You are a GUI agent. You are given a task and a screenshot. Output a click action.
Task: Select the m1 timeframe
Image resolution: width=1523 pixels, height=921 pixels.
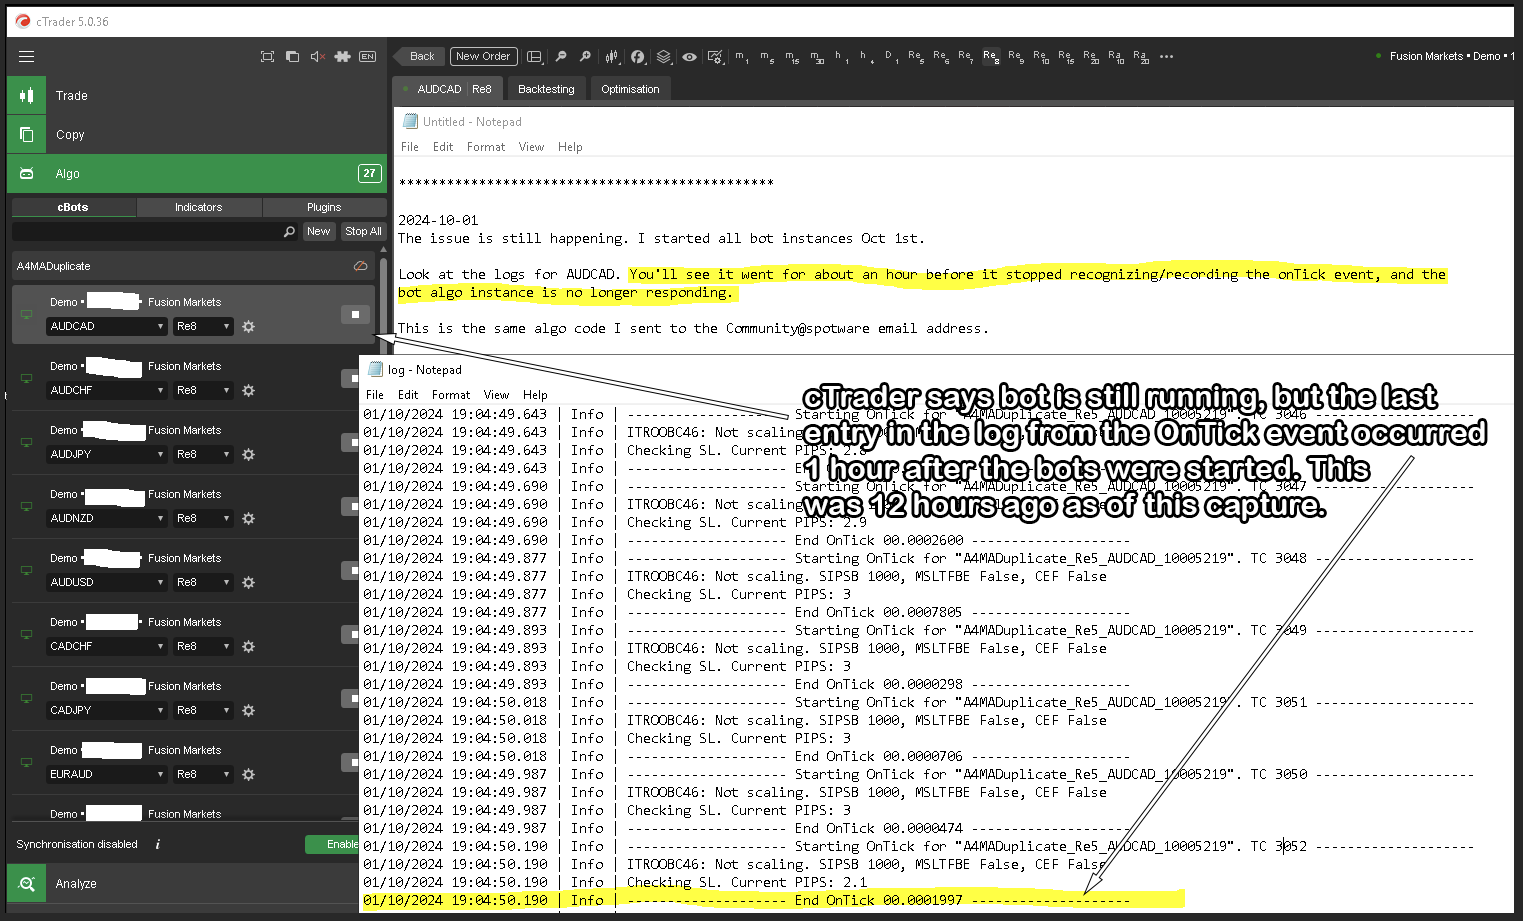[741, 57]
